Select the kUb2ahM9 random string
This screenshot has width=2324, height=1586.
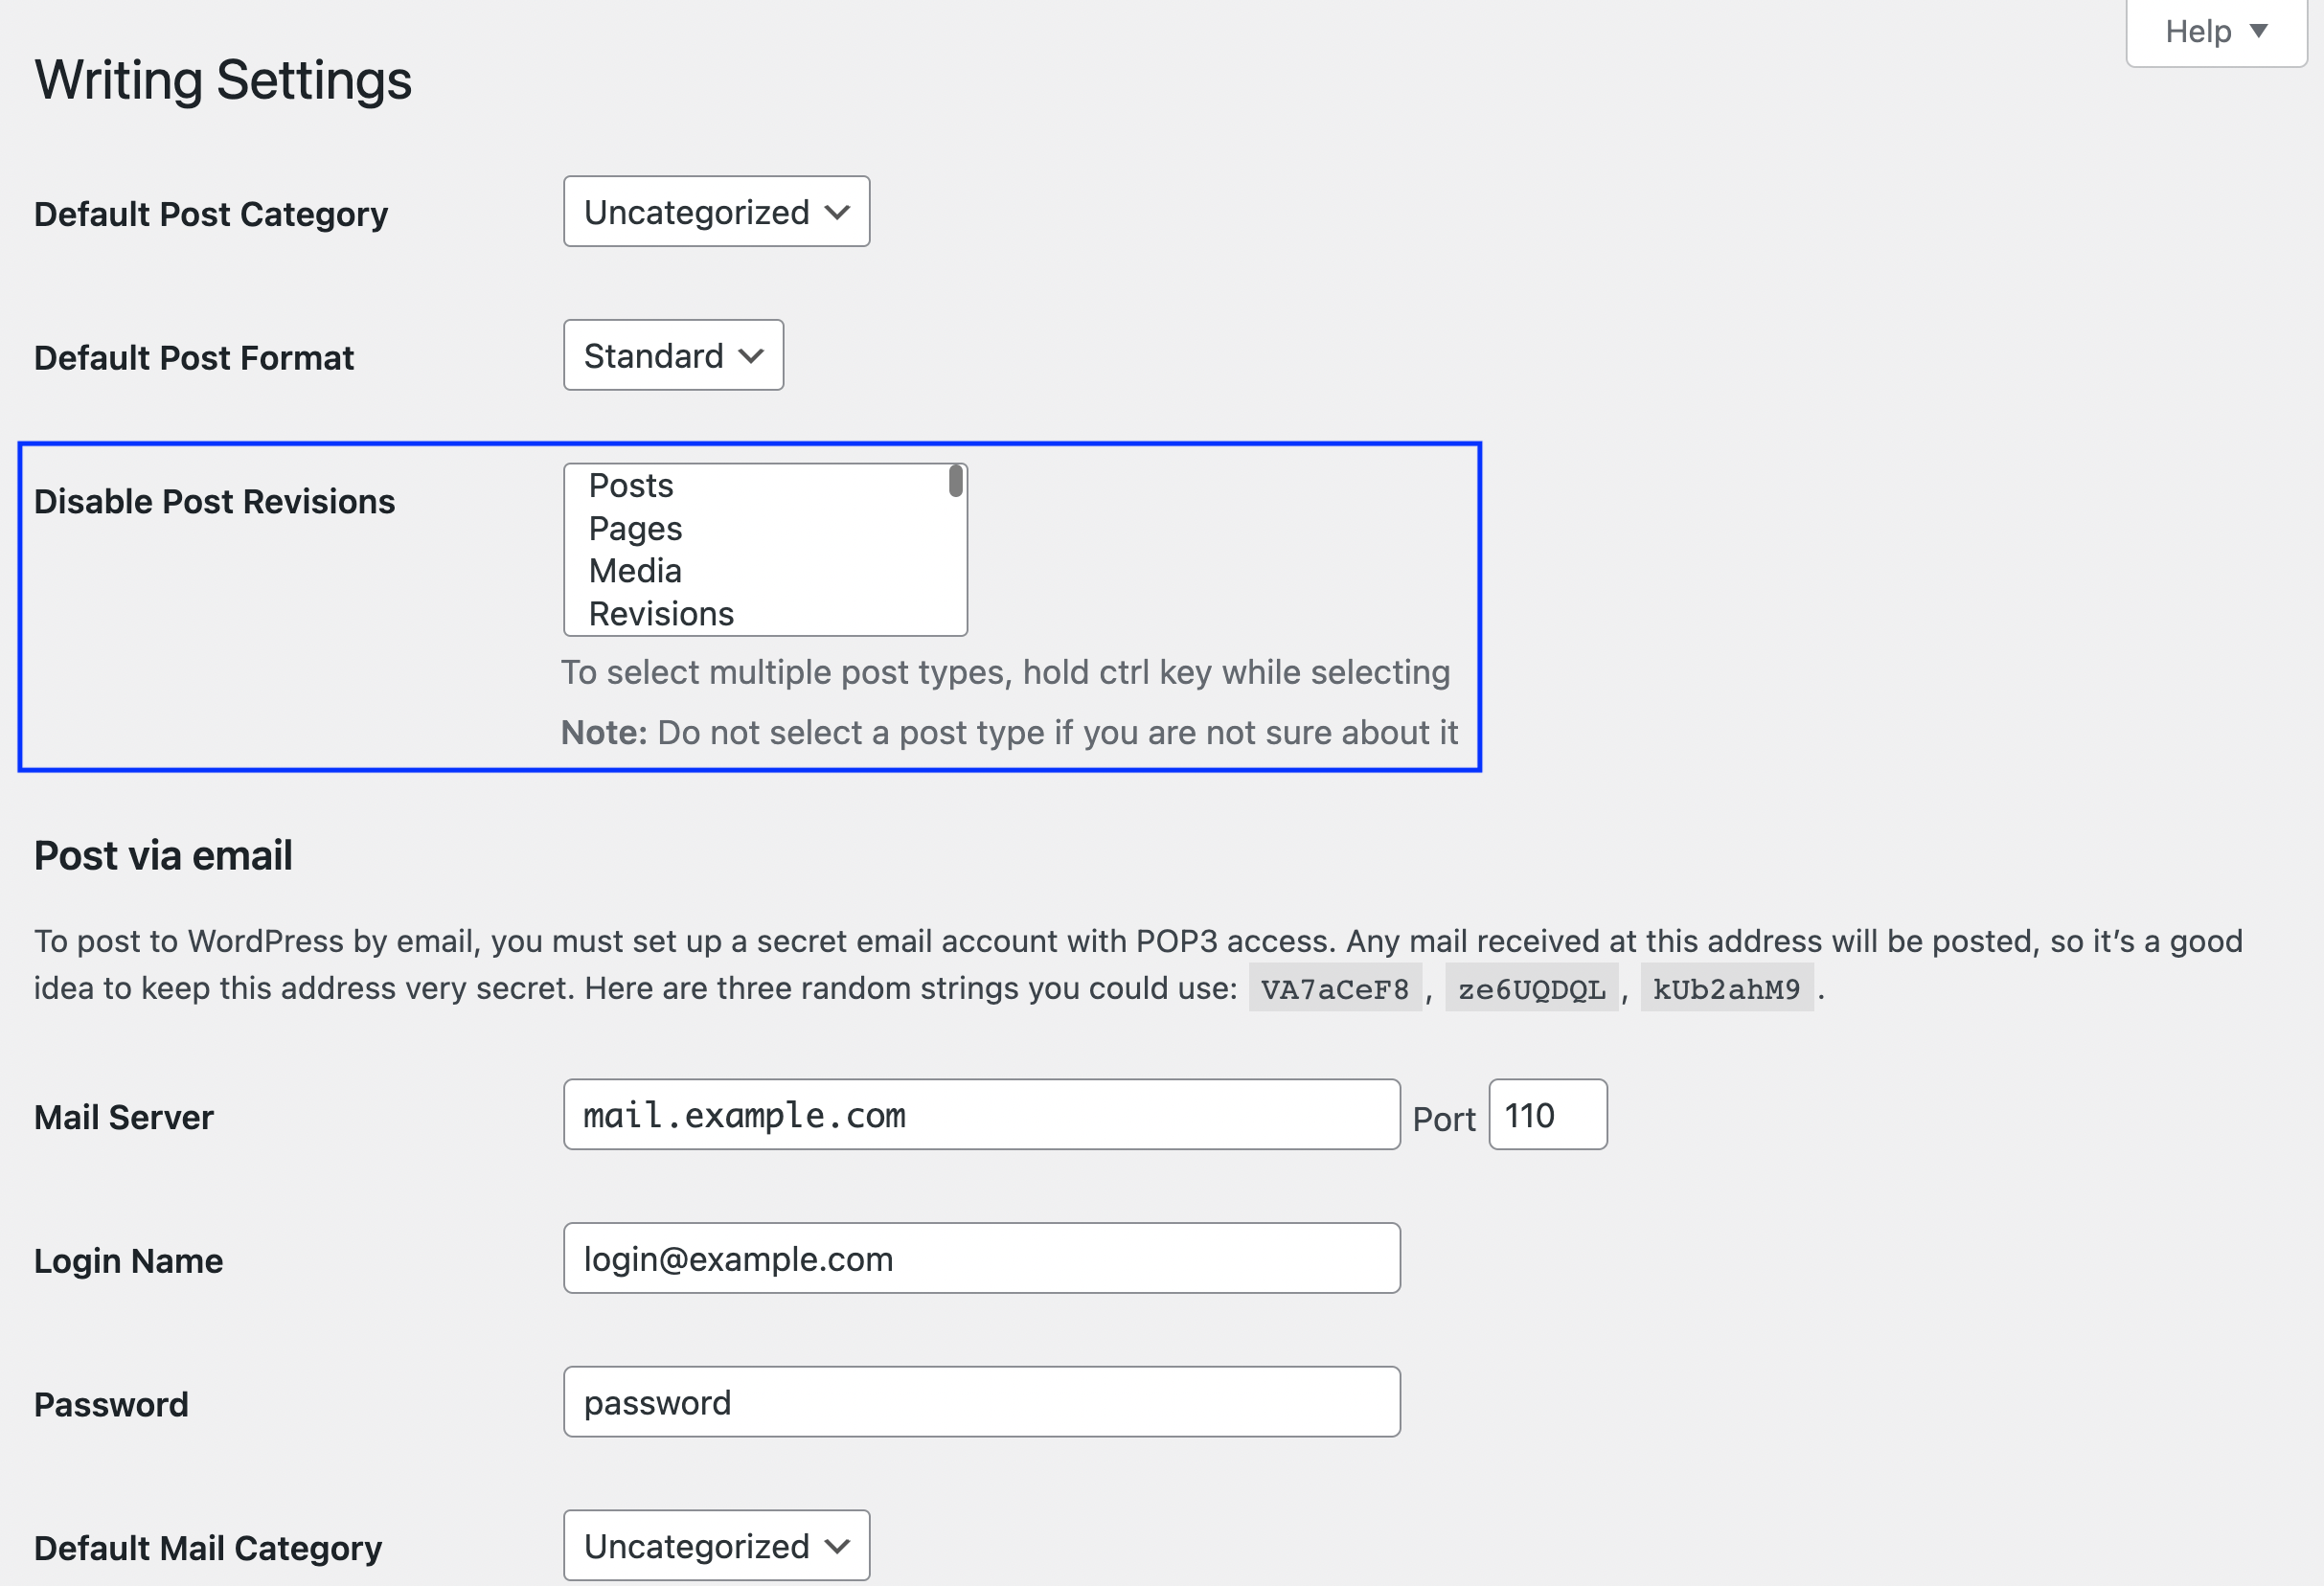tap(1727, 988)
